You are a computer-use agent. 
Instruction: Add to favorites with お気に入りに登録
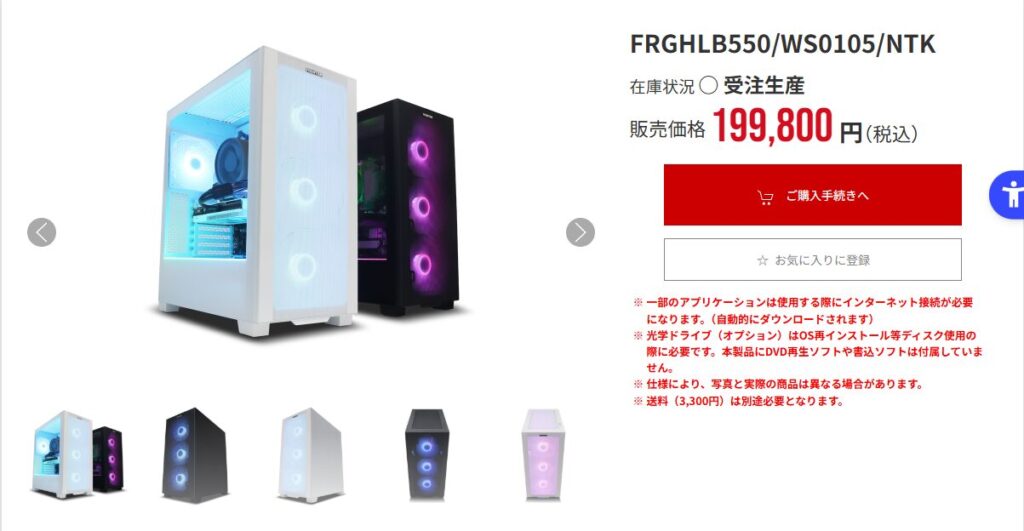pos(812,259)
